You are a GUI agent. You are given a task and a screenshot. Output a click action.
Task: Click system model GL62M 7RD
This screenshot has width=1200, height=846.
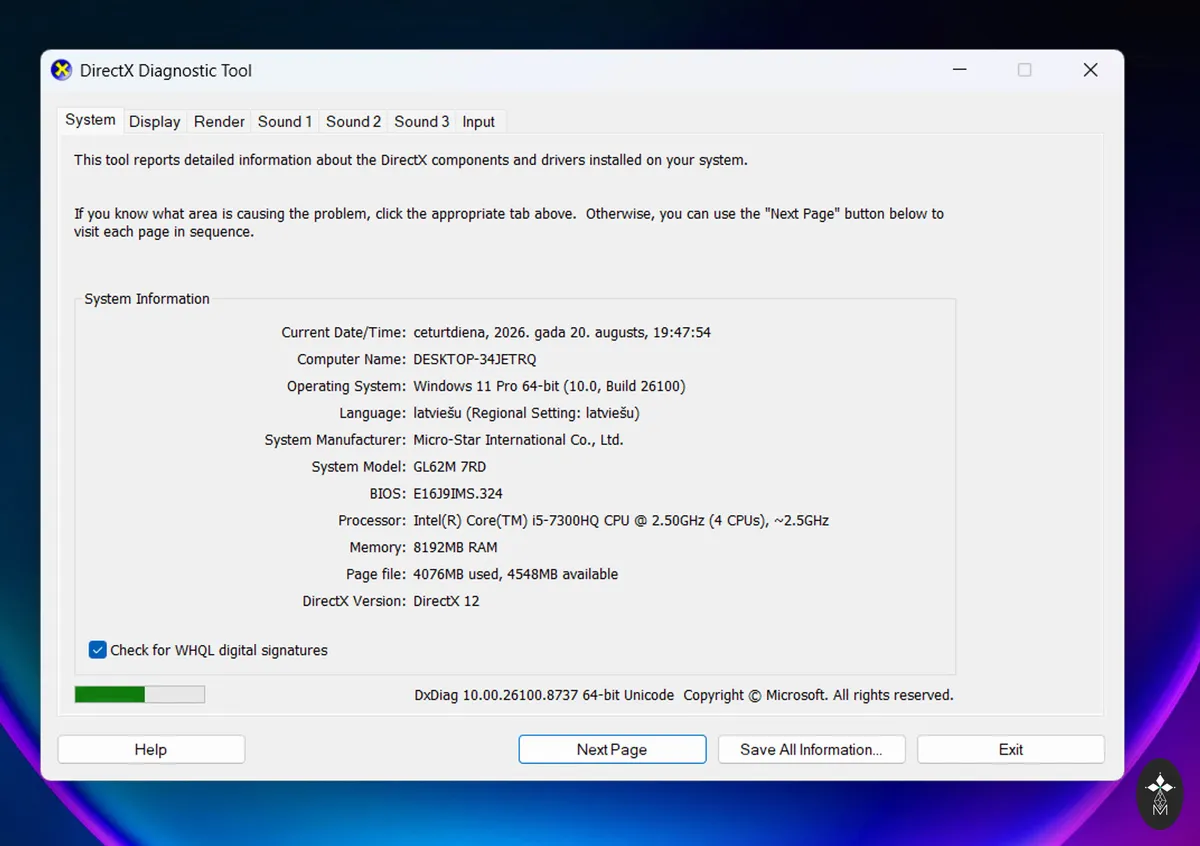[x=450, y=467]
